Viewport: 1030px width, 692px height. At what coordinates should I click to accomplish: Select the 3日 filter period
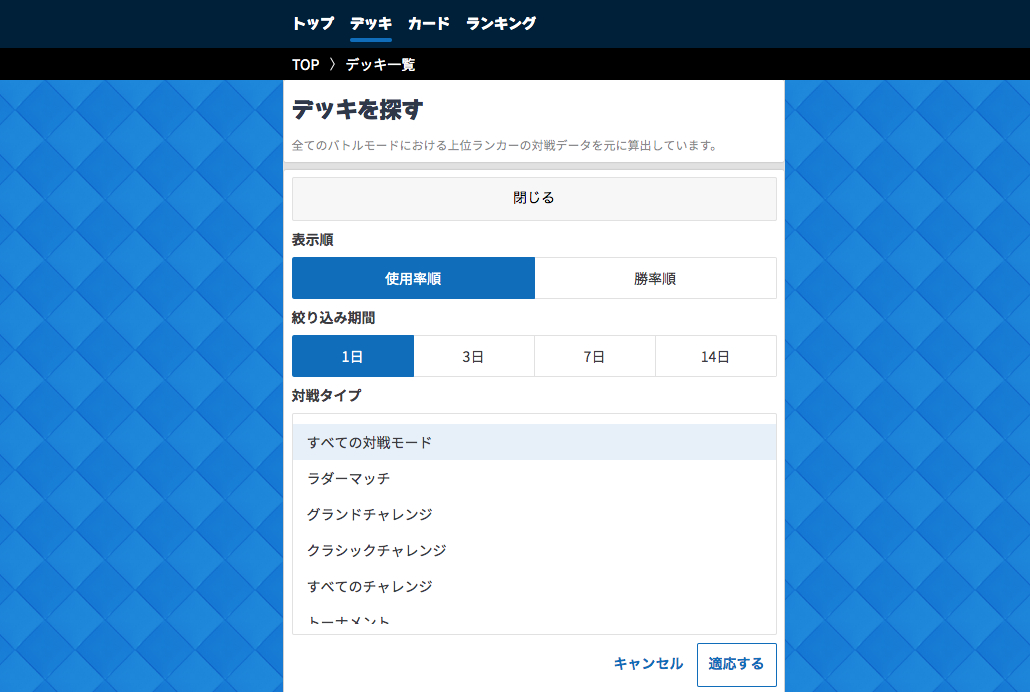(473, 357)
